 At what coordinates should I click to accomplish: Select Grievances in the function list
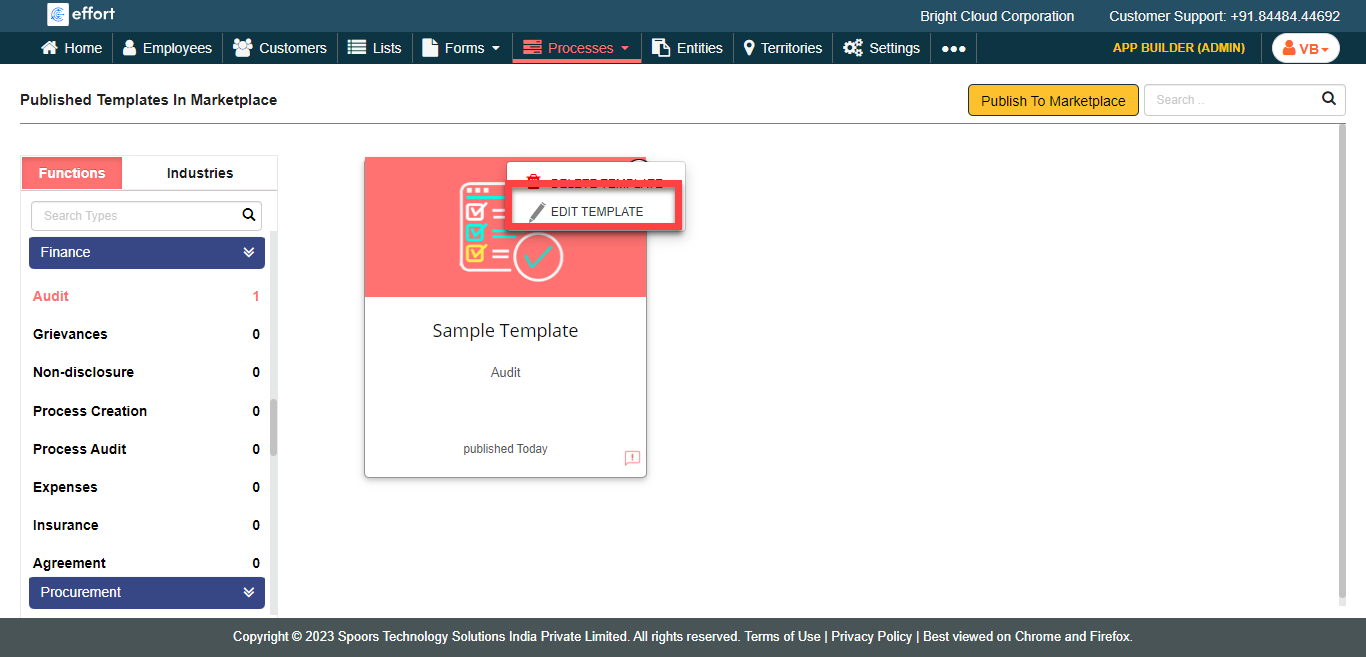[70, 334]
